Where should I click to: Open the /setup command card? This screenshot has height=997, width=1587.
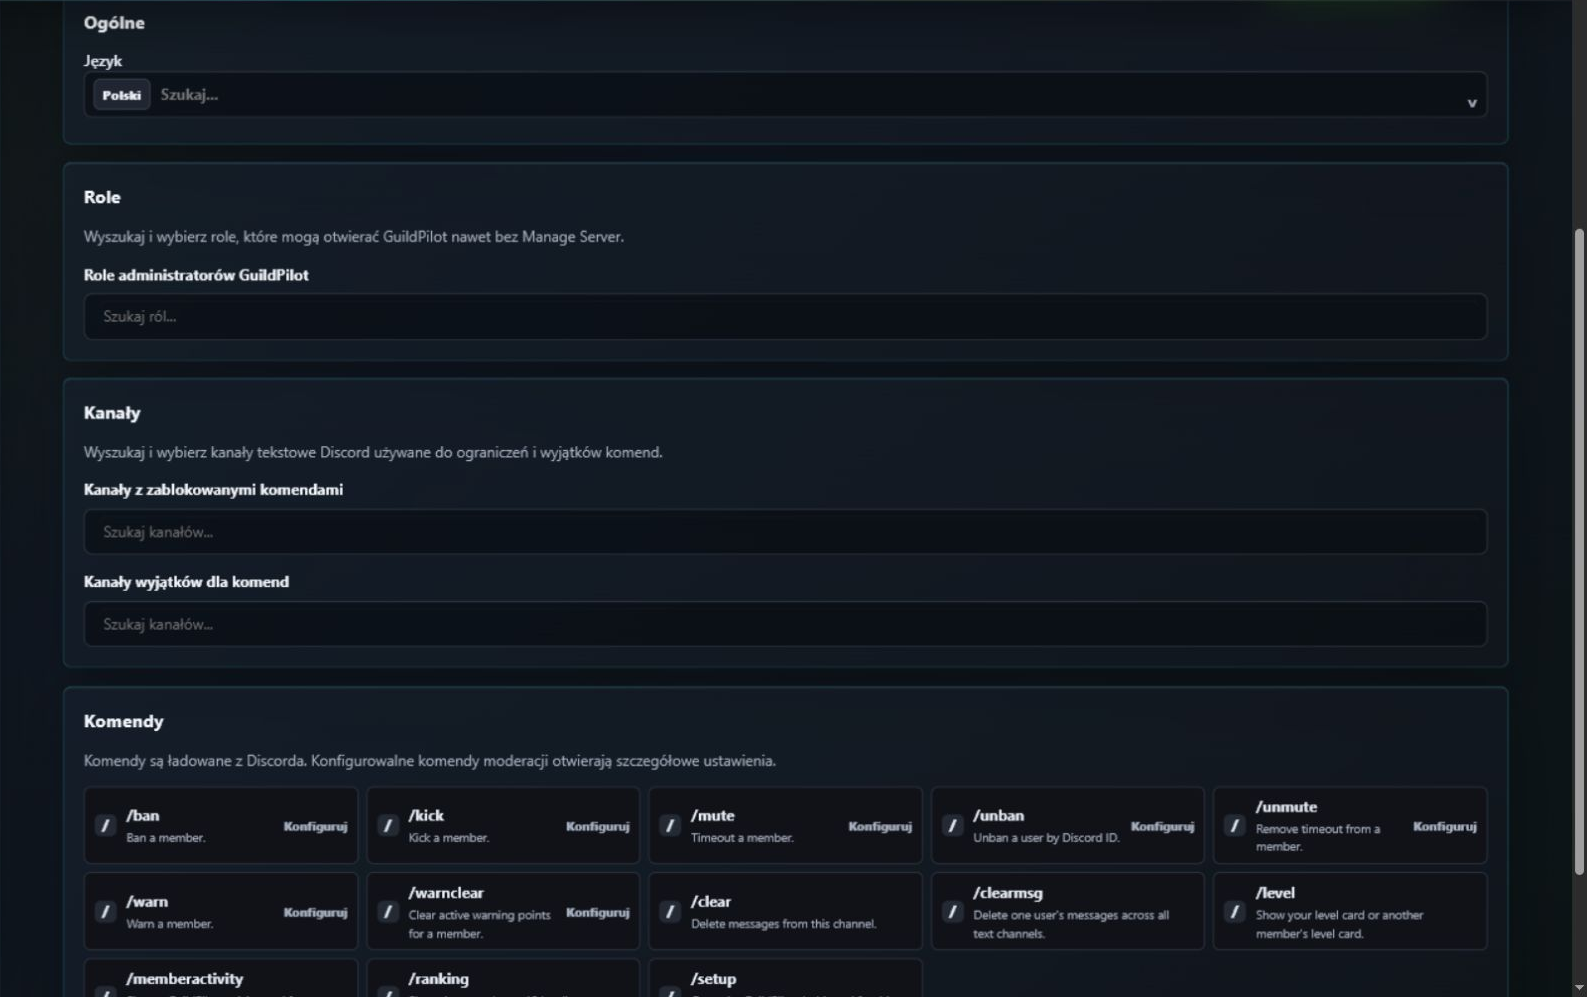[785, 978]
